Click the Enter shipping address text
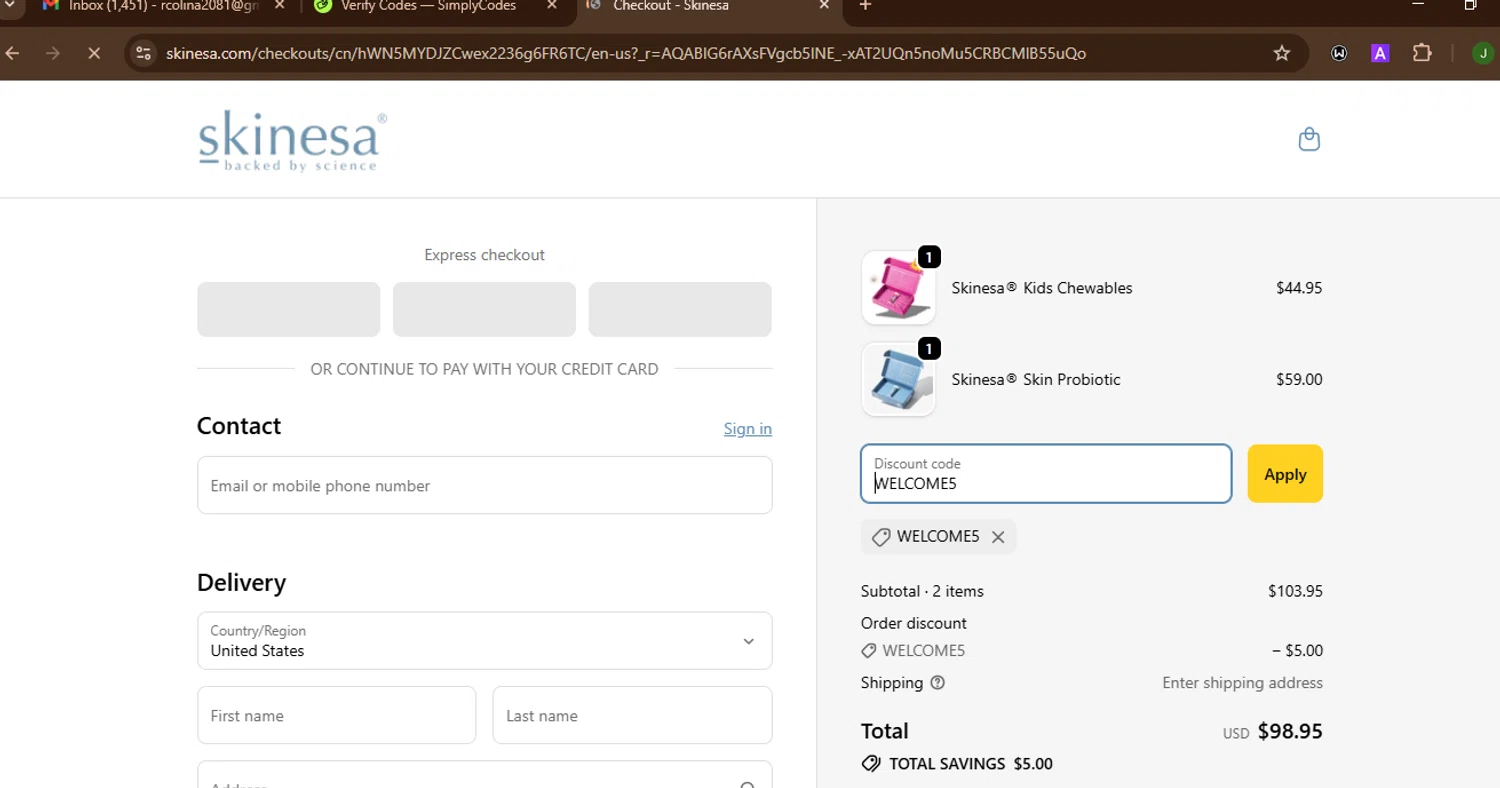1500x788 pixels. pyautogui.click(x=1242, y=683)
